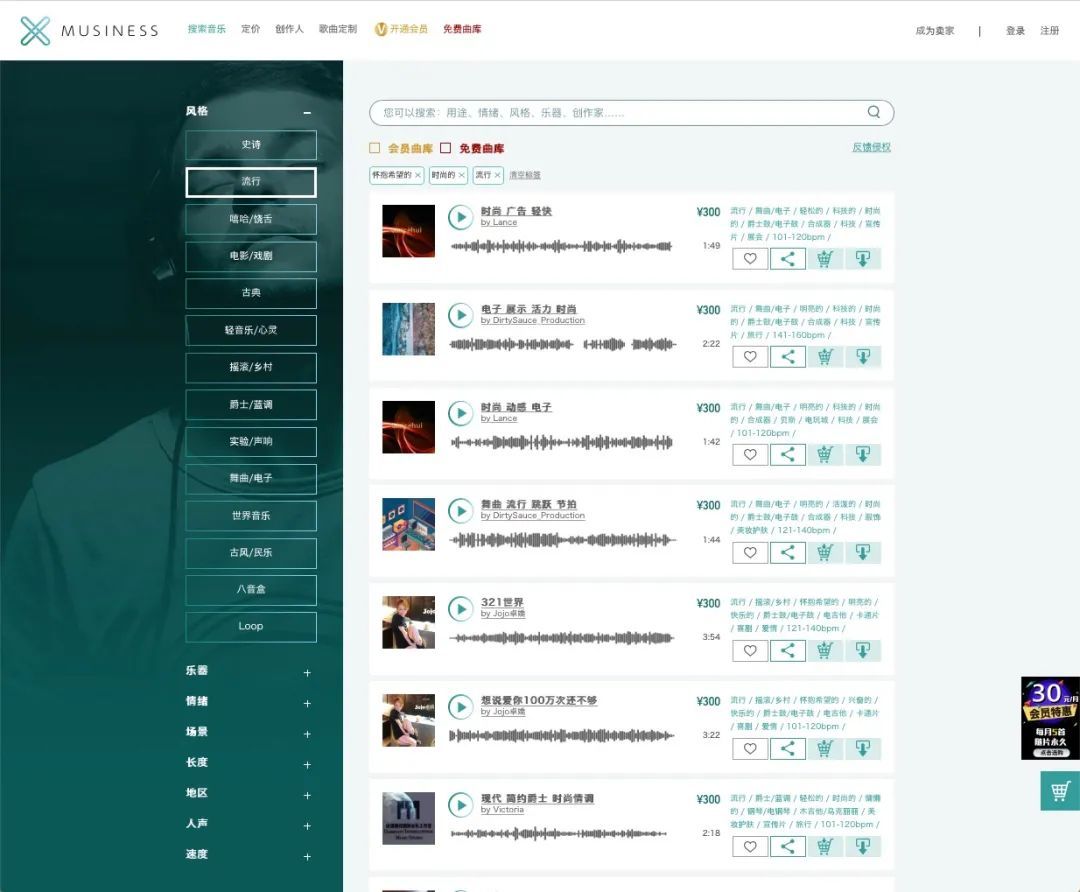Viewport: 1080px width, 892px height.
Task: Click the 注册 link
Action: [1050, 30]
